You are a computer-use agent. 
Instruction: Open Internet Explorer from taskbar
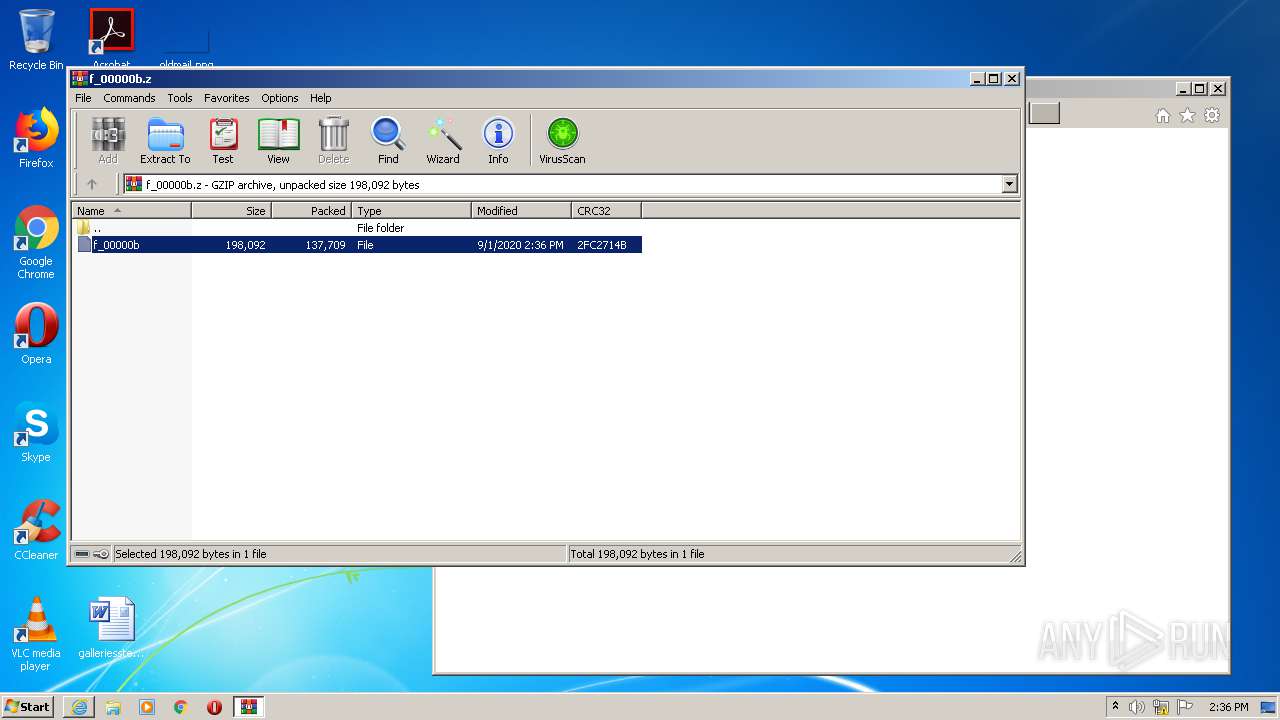[x=79, y=707]
